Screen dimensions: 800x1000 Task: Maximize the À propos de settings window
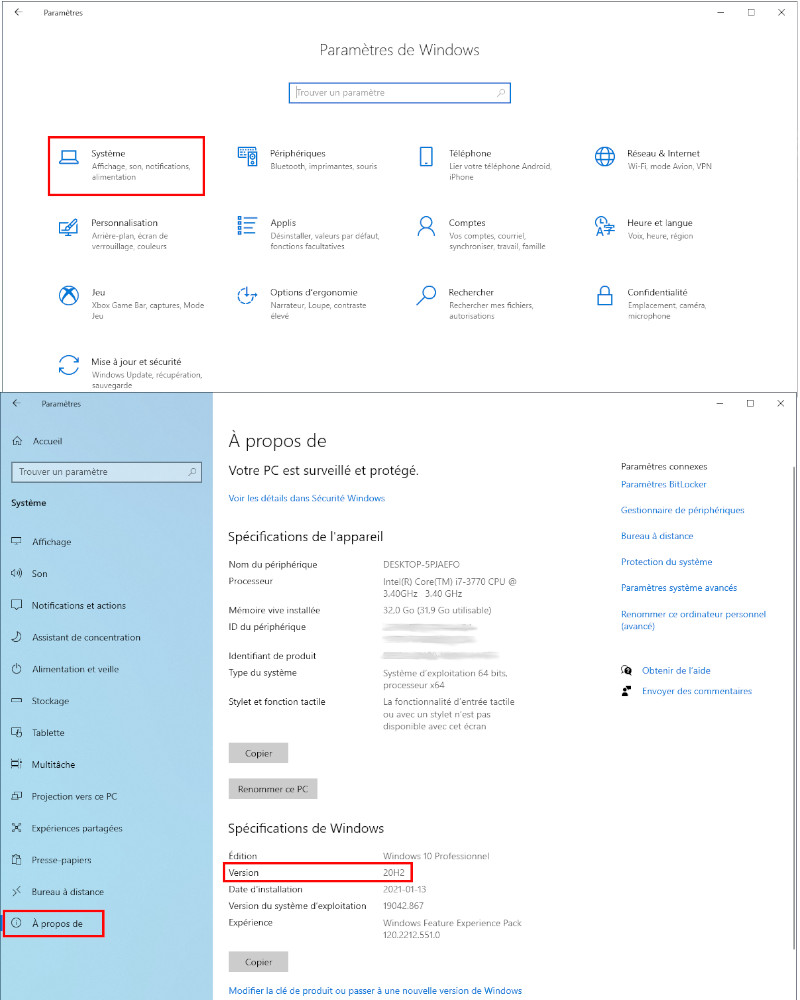[750, 403]
